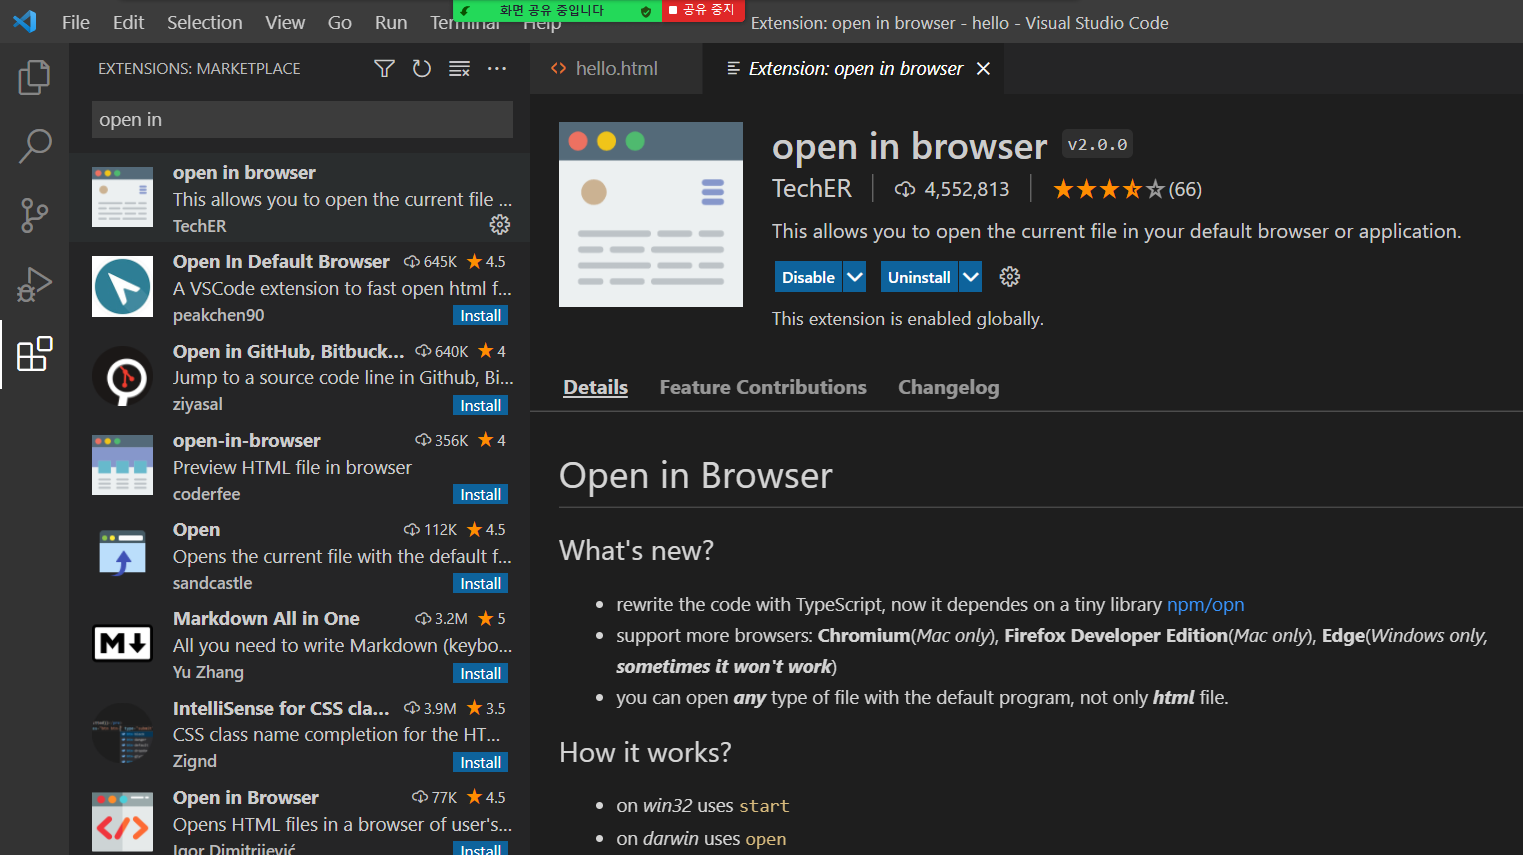Image resolution: width=1523 pixels, height=855 pixels.
Task: Install Open extension by sandcastle
Action: pos(481,583)
